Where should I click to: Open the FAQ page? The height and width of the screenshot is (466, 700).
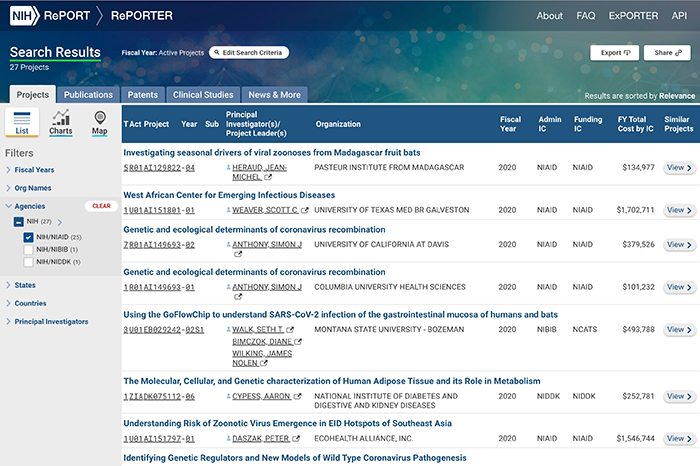point(586,16)
